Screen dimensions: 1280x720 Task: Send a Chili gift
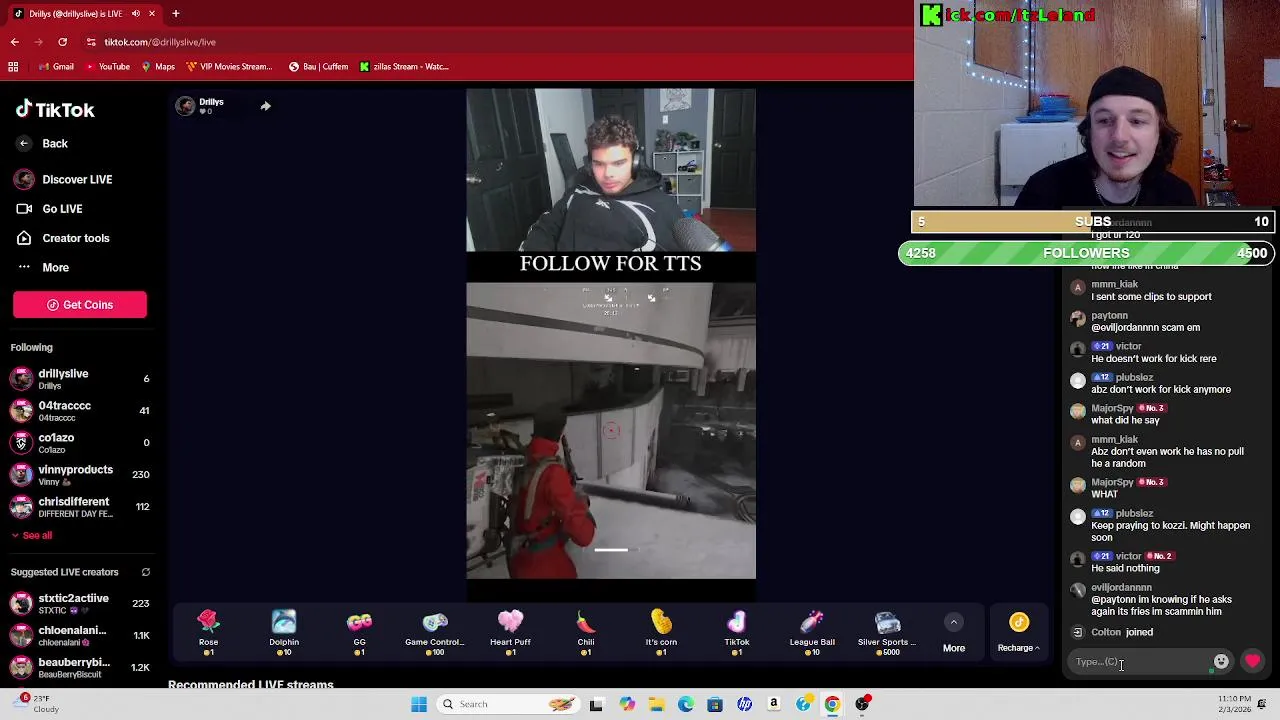pyautogui.click(x=586, y=633)
